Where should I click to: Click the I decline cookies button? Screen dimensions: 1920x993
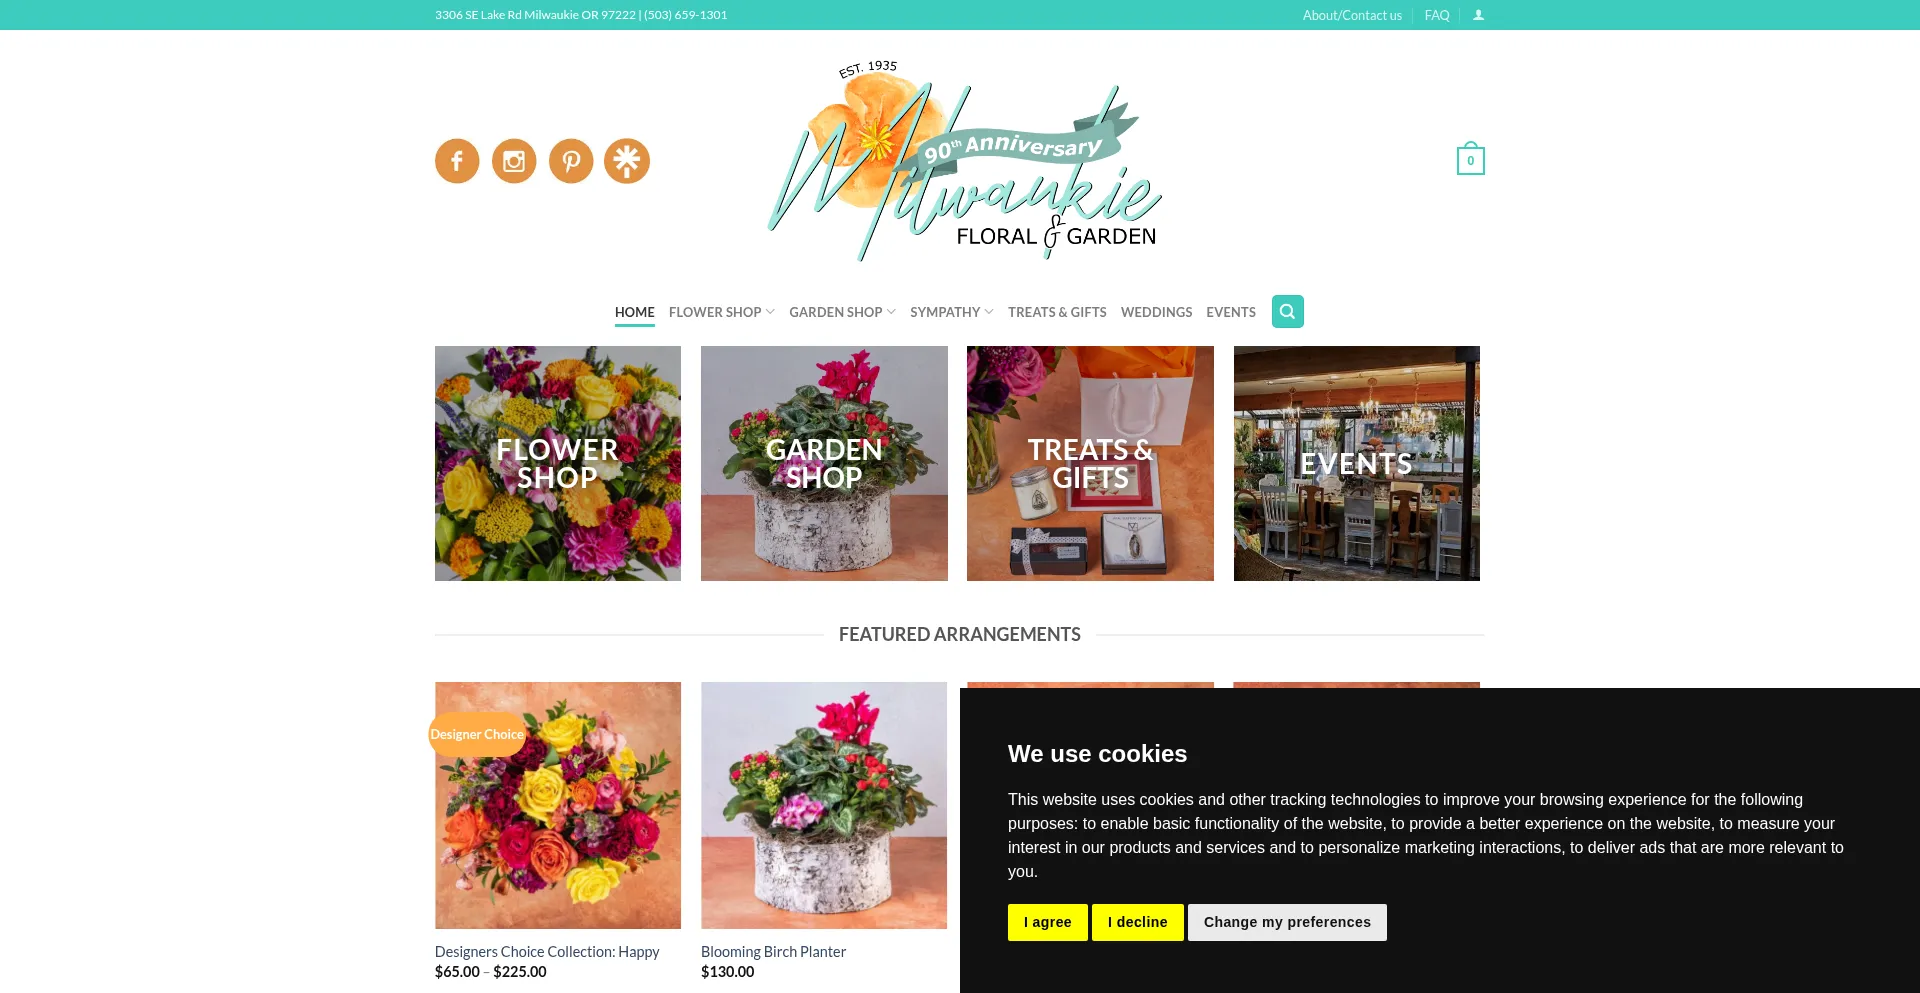pyautogui.click(x=1138, y=922)
